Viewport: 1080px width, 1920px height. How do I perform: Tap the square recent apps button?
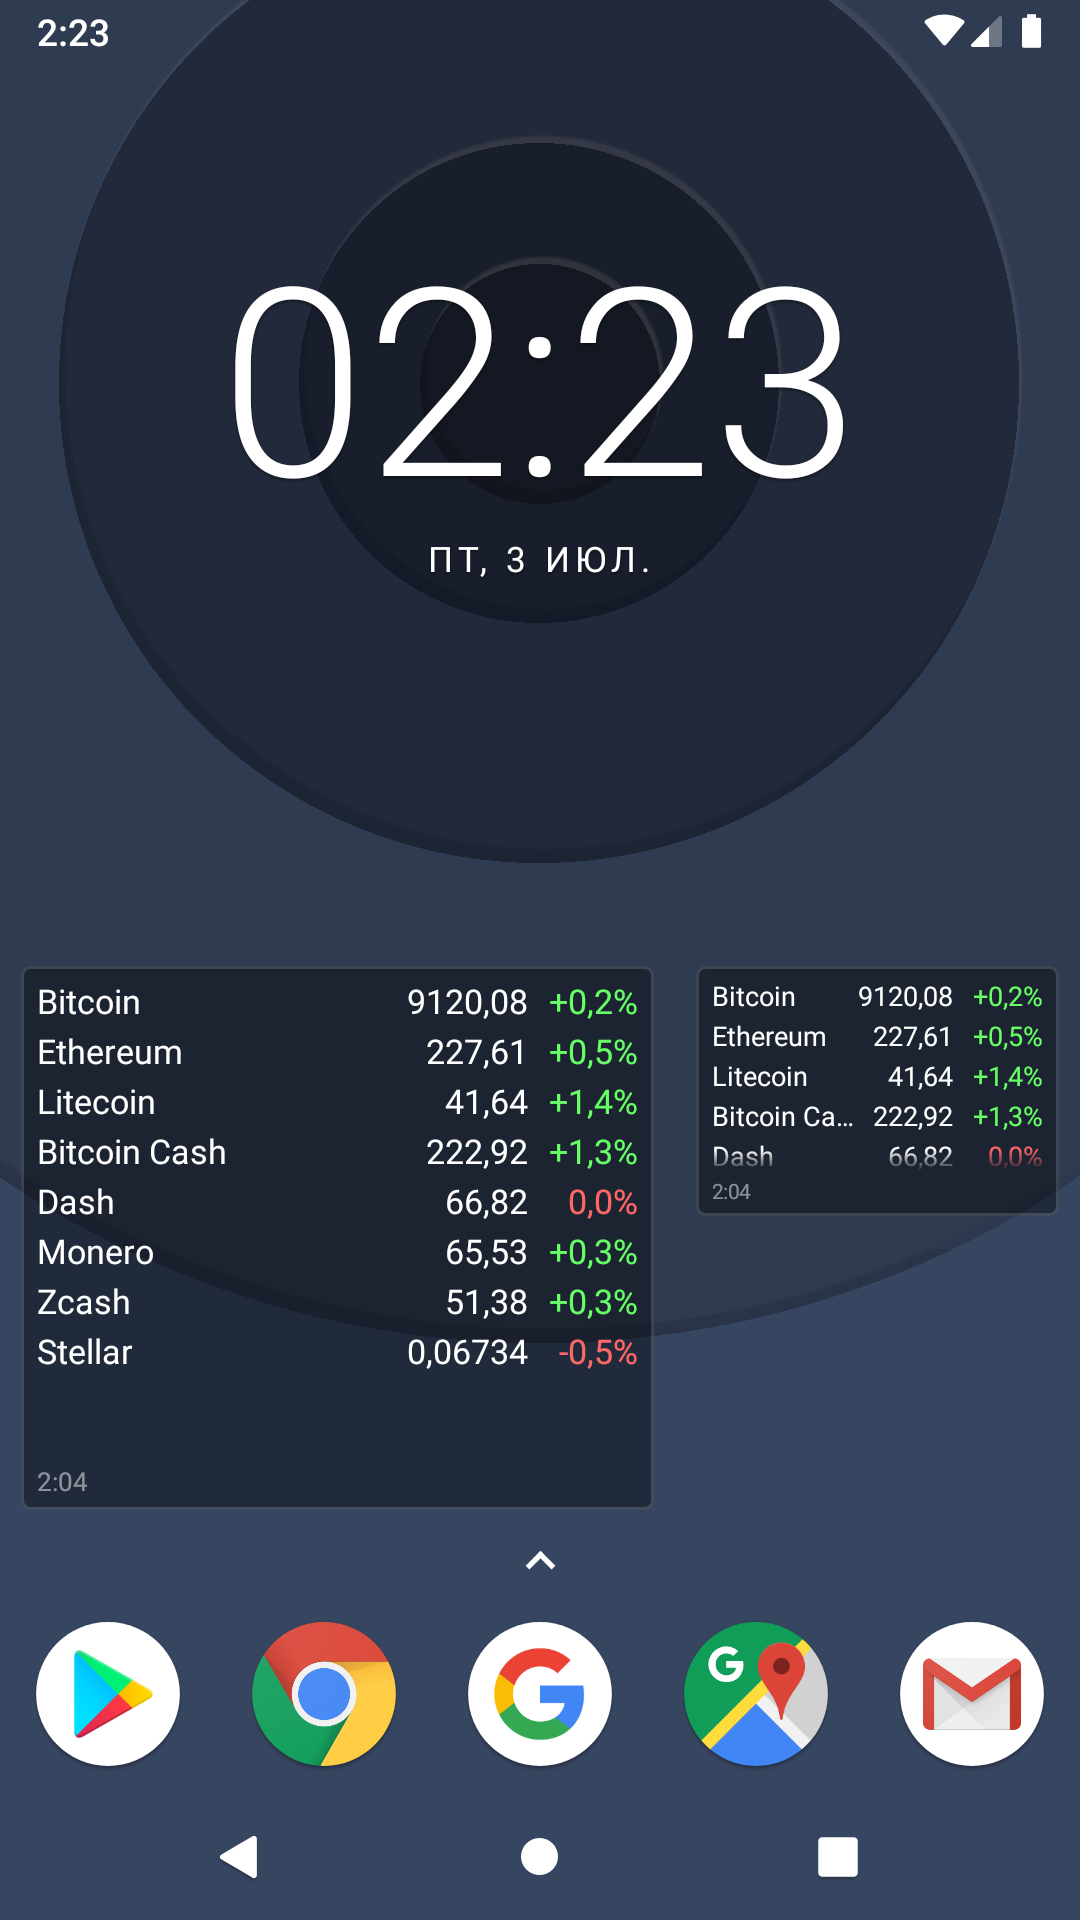(x=838, y=1857)
